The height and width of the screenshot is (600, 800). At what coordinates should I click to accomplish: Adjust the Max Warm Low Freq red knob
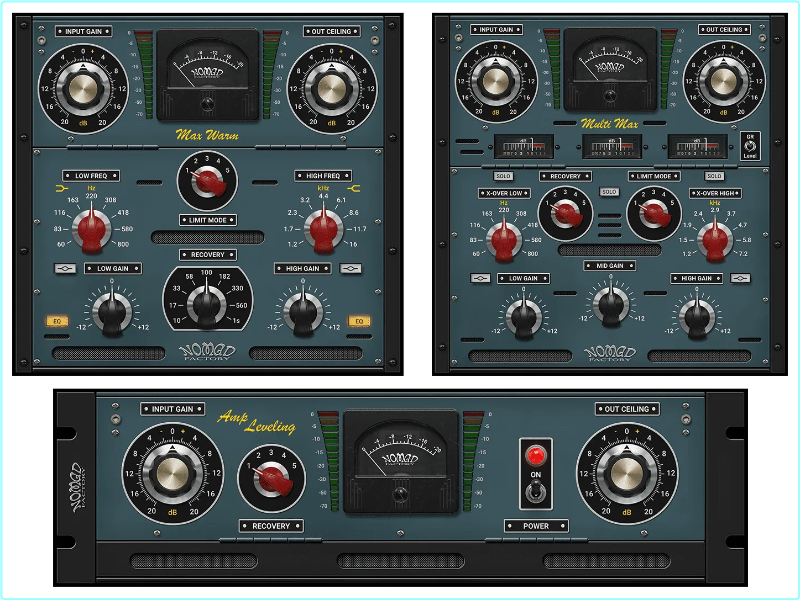(91, 228)
